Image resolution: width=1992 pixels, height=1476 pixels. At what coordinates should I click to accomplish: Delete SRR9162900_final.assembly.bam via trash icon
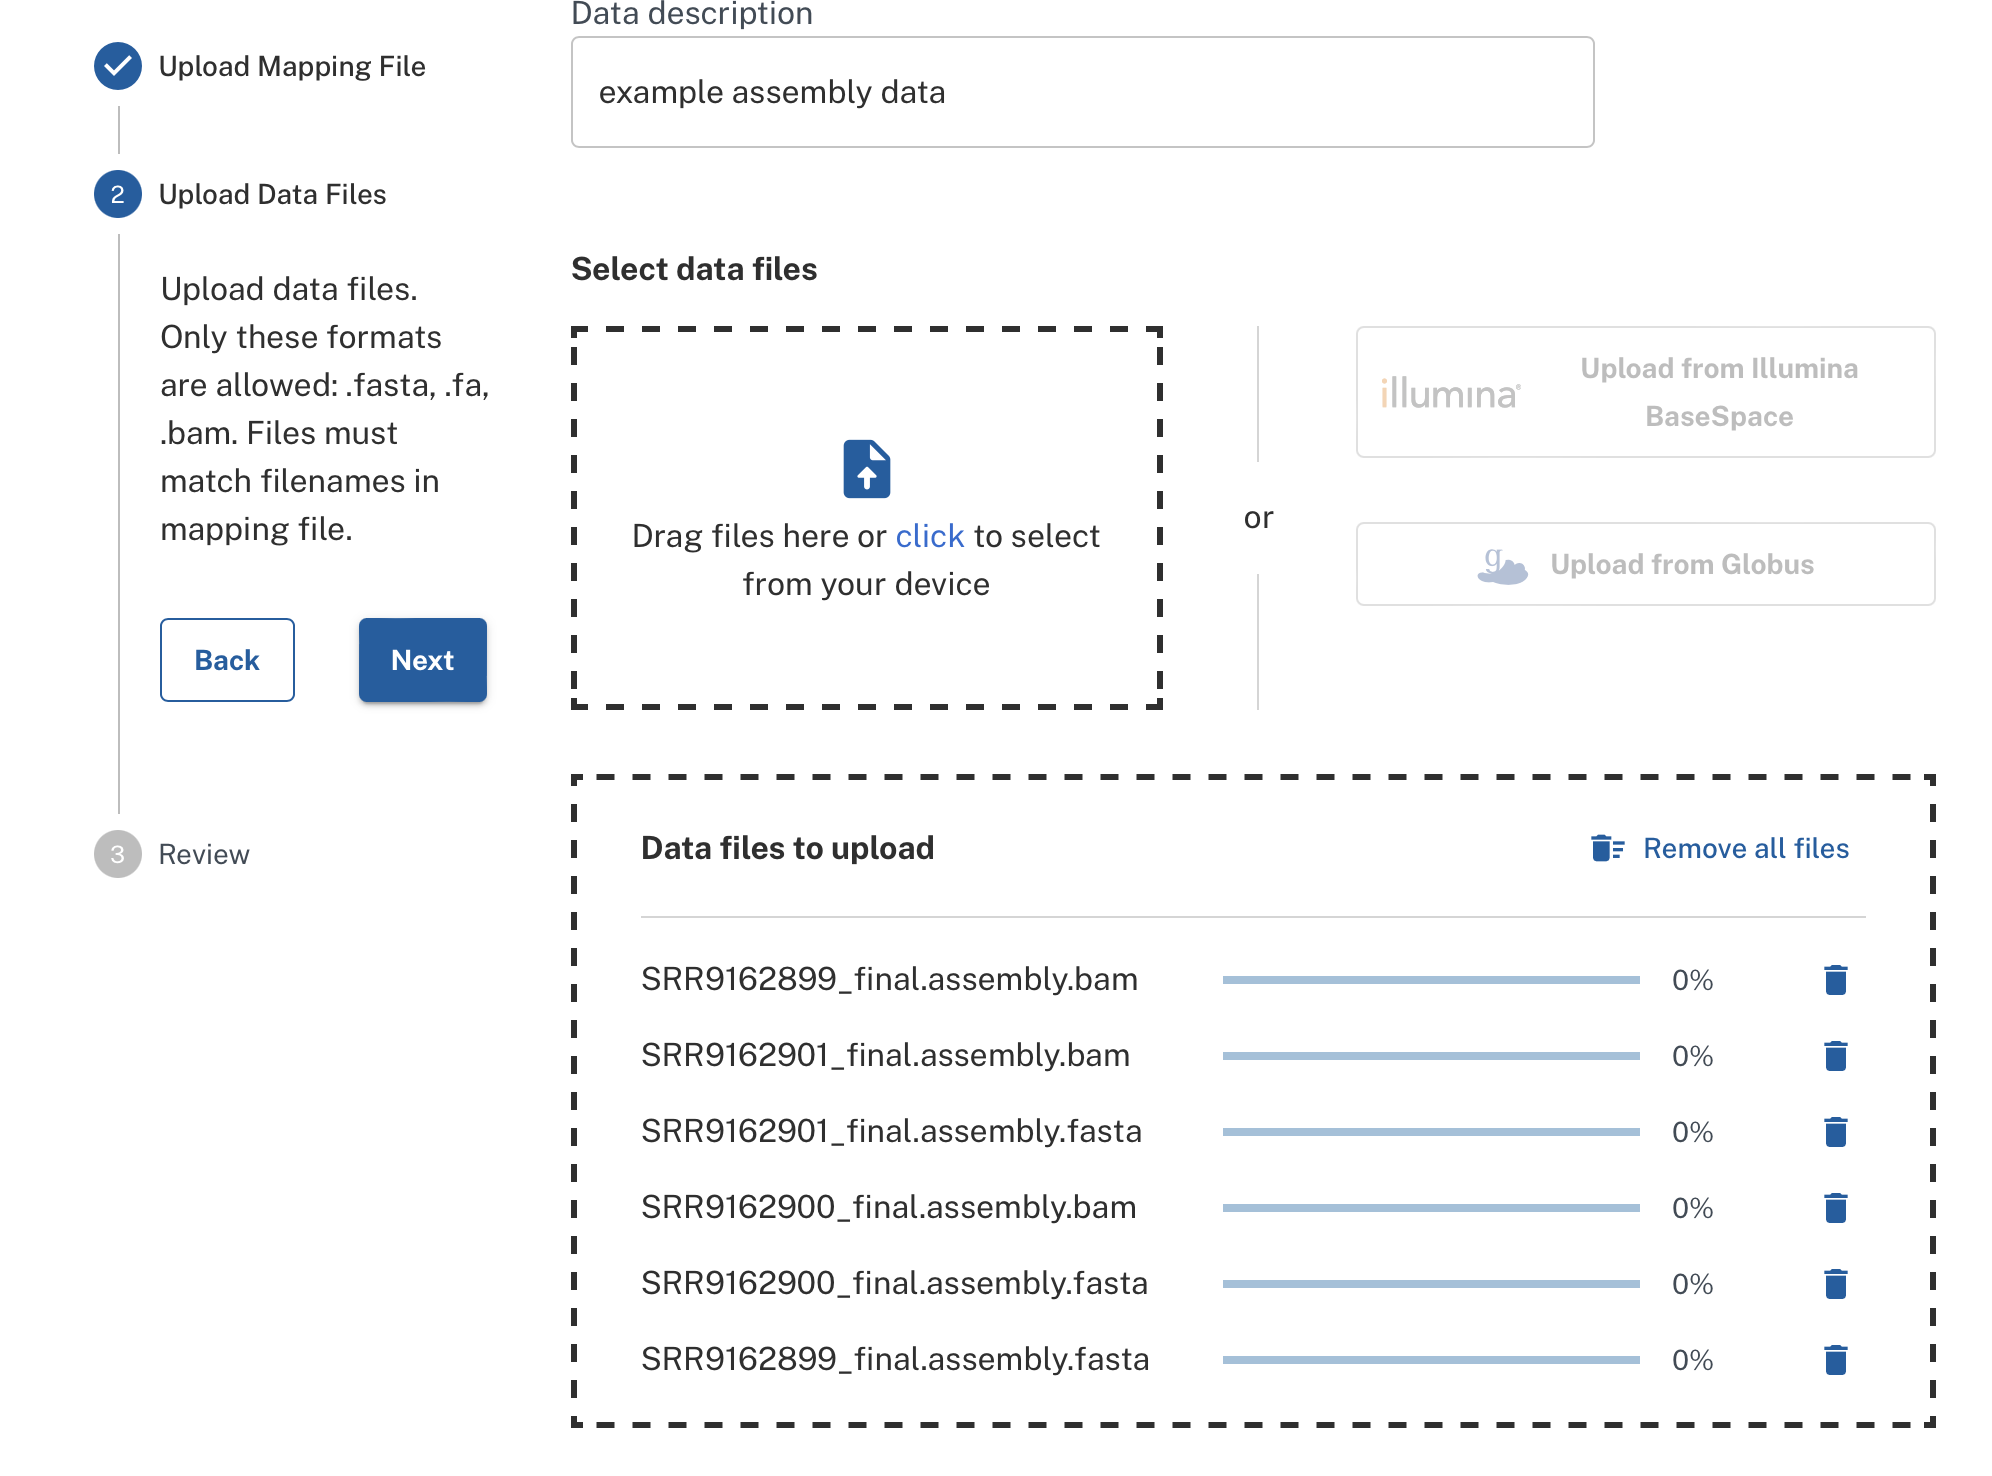pyautogui.click(x=1835, y=1208)
